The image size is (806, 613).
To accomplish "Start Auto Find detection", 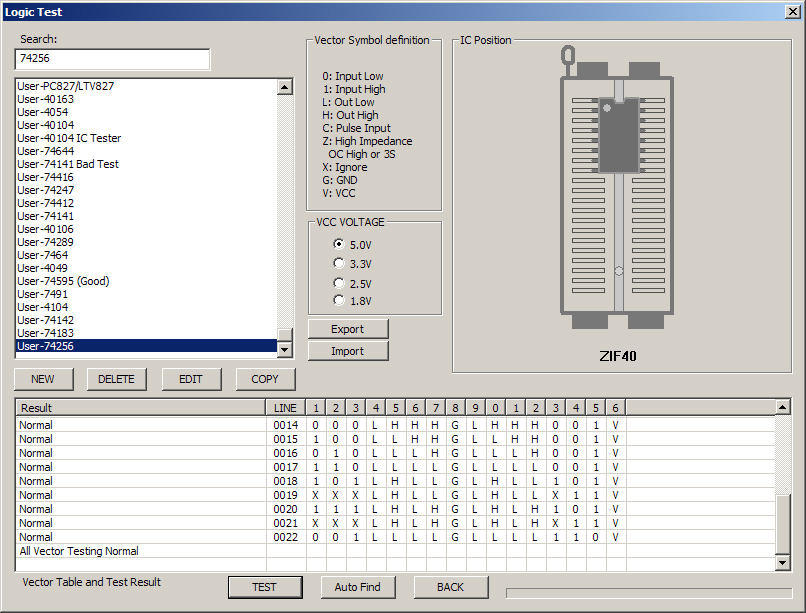I will pos(357,587).
